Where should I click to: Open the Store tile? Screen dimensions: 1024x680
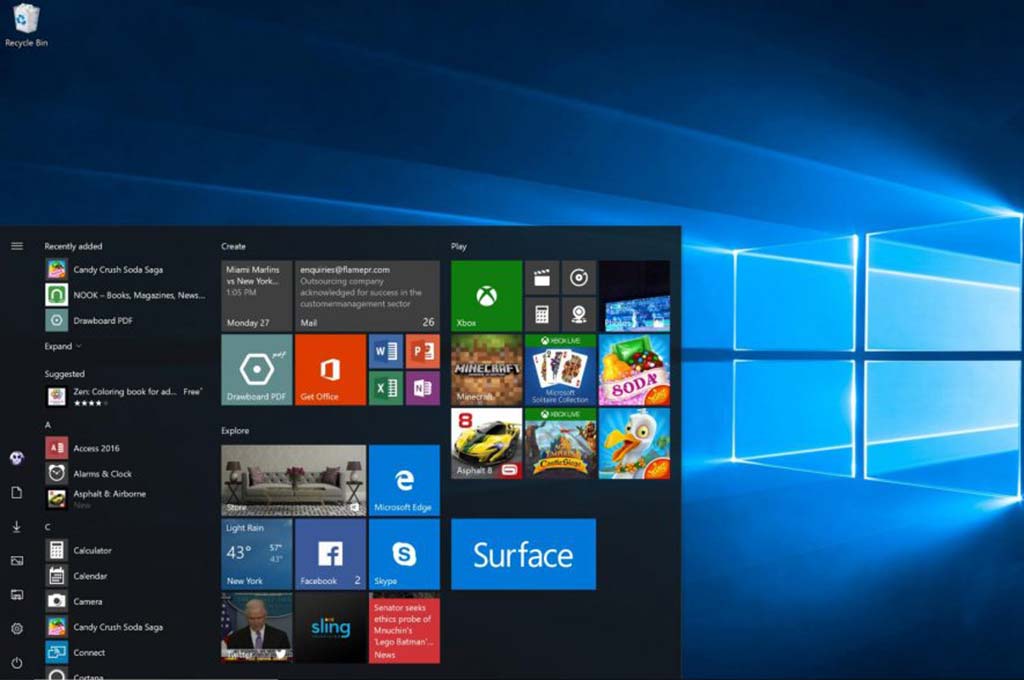pyautogui.click(x=294, y=481)
